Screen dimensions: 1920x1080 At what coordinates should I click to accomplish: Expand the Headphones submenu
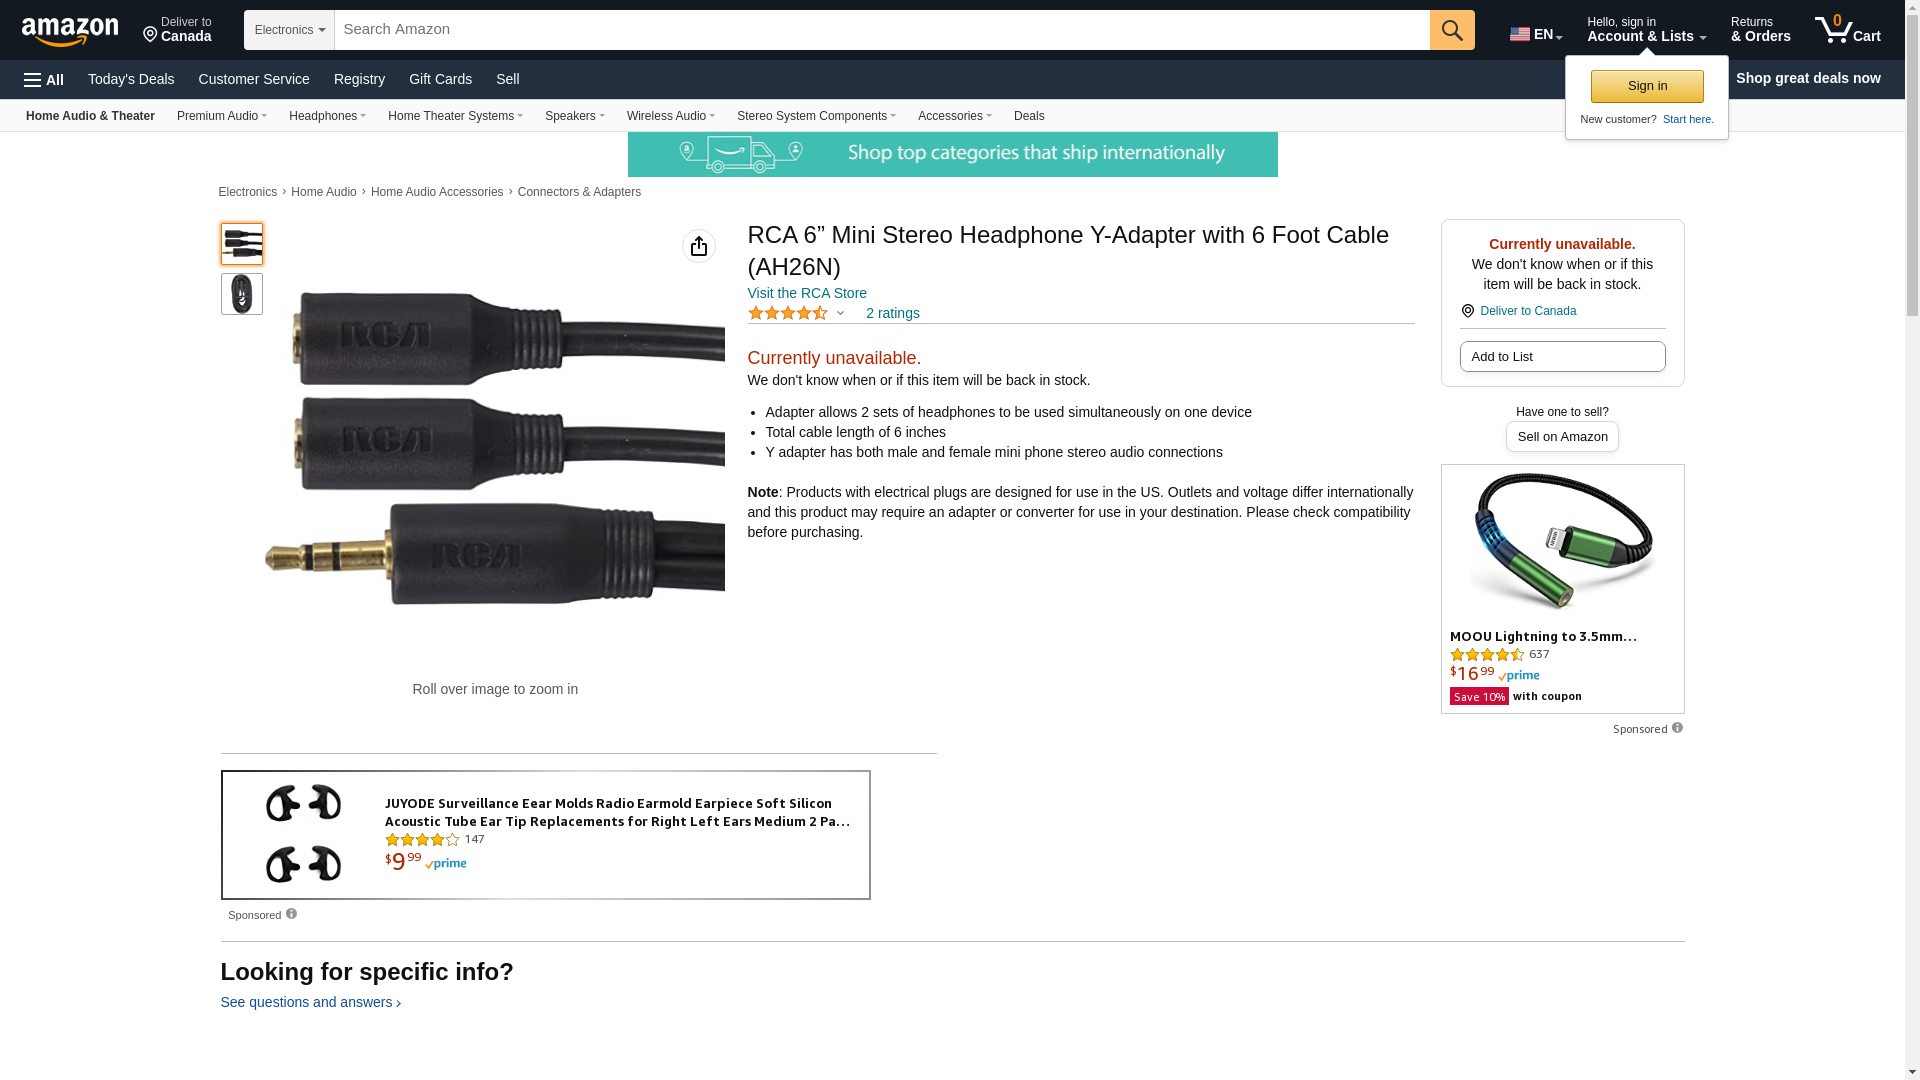pyautogui.click(x=327, y=116)
